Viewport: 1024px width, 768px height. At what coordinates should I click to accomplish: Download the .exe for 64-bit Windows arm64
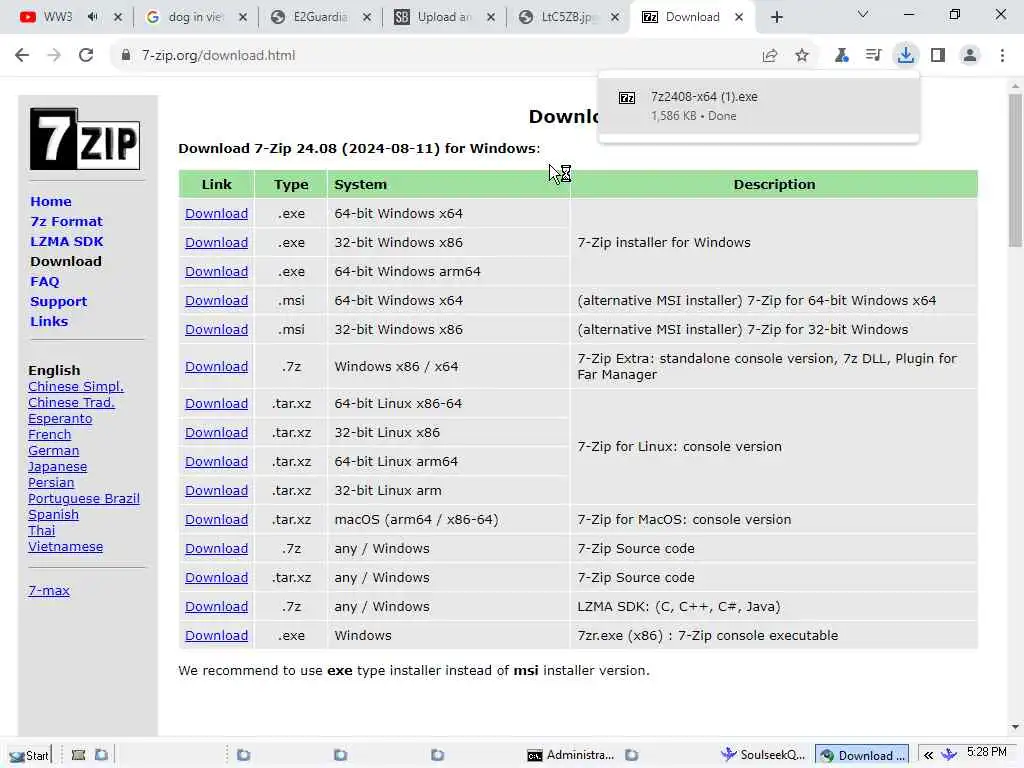click(216, 271)
